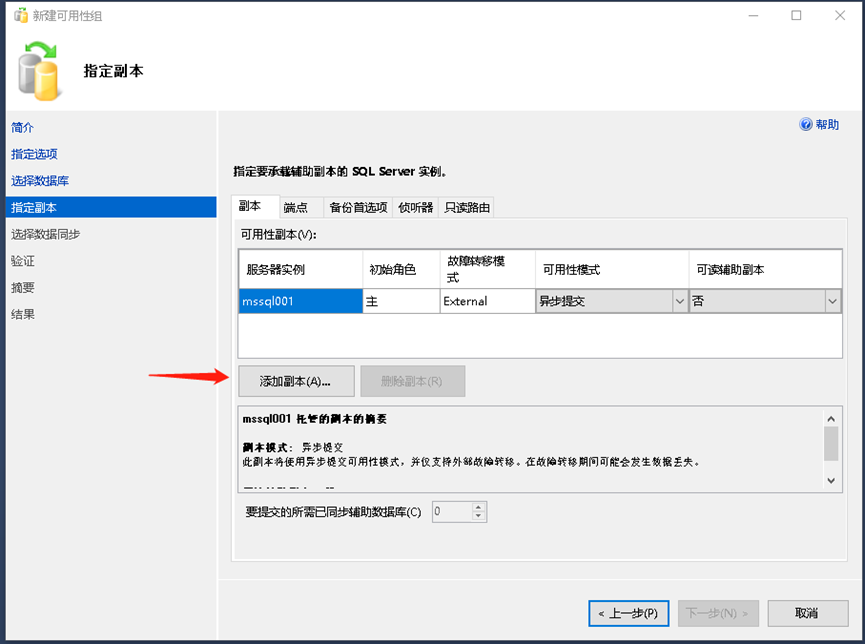The width and height of the screenshot is (865, 644).
Task: Switch to the 侦听器 tab
Action: [415, 207]
